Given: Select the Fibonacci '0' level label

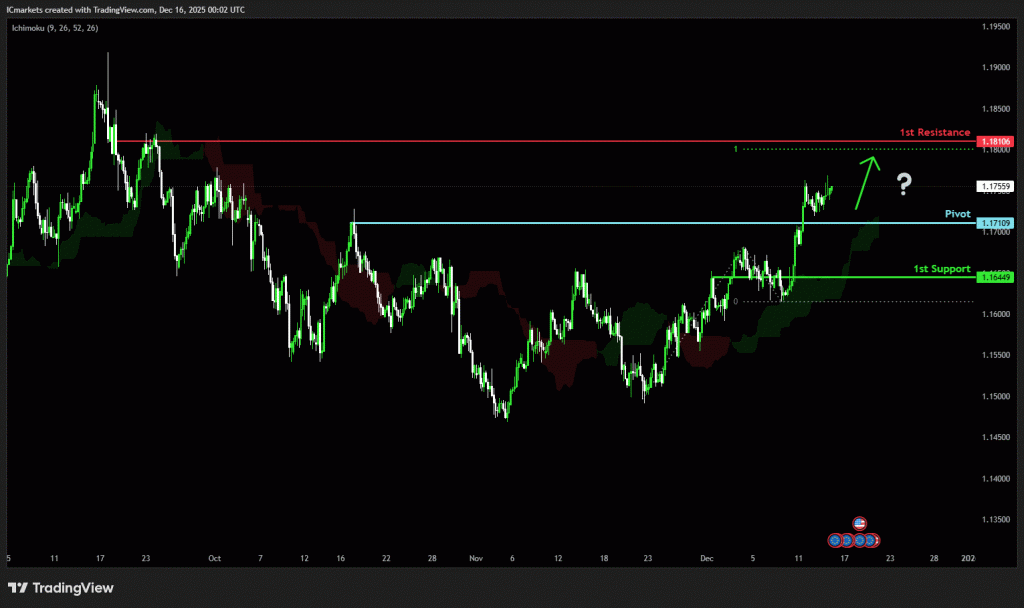Looking at the screenshot, I should coord(735,301).
